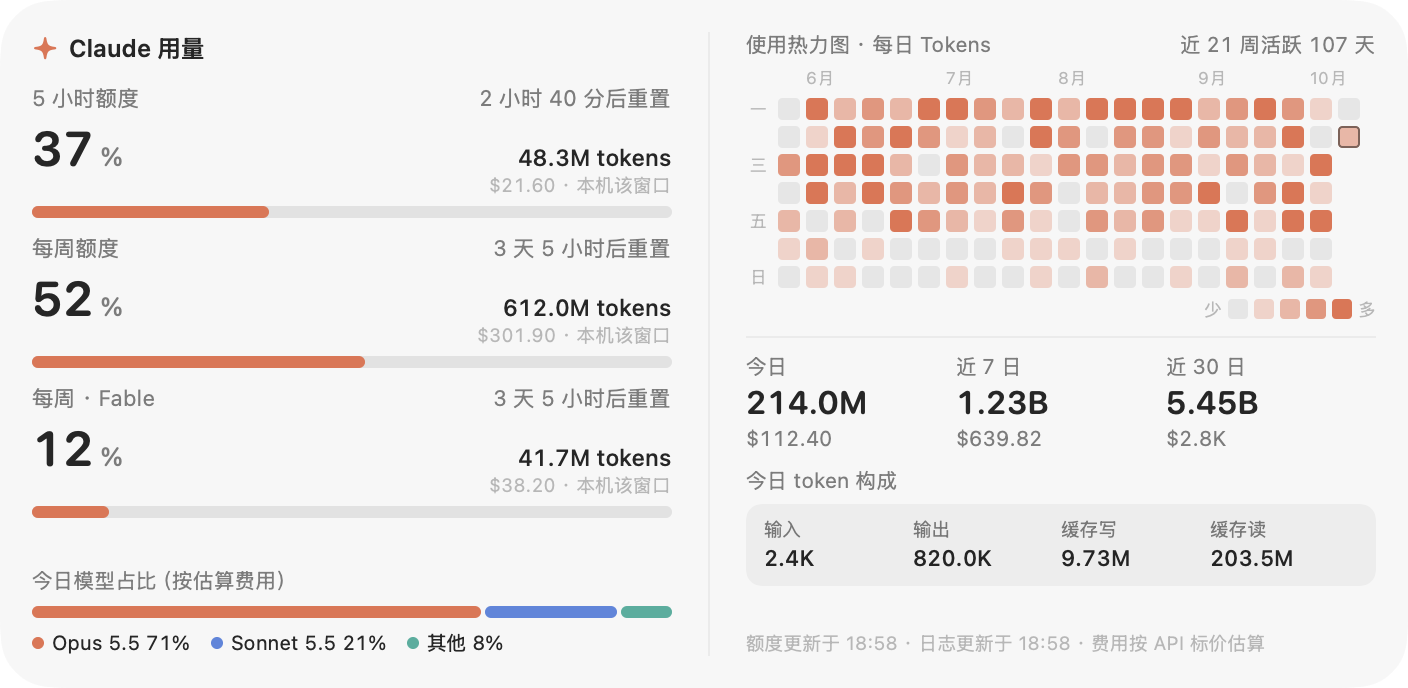This screenshot has height=688, width=1408.
Task: Click the green 其他 legend dot
Action: pos(413,644)
